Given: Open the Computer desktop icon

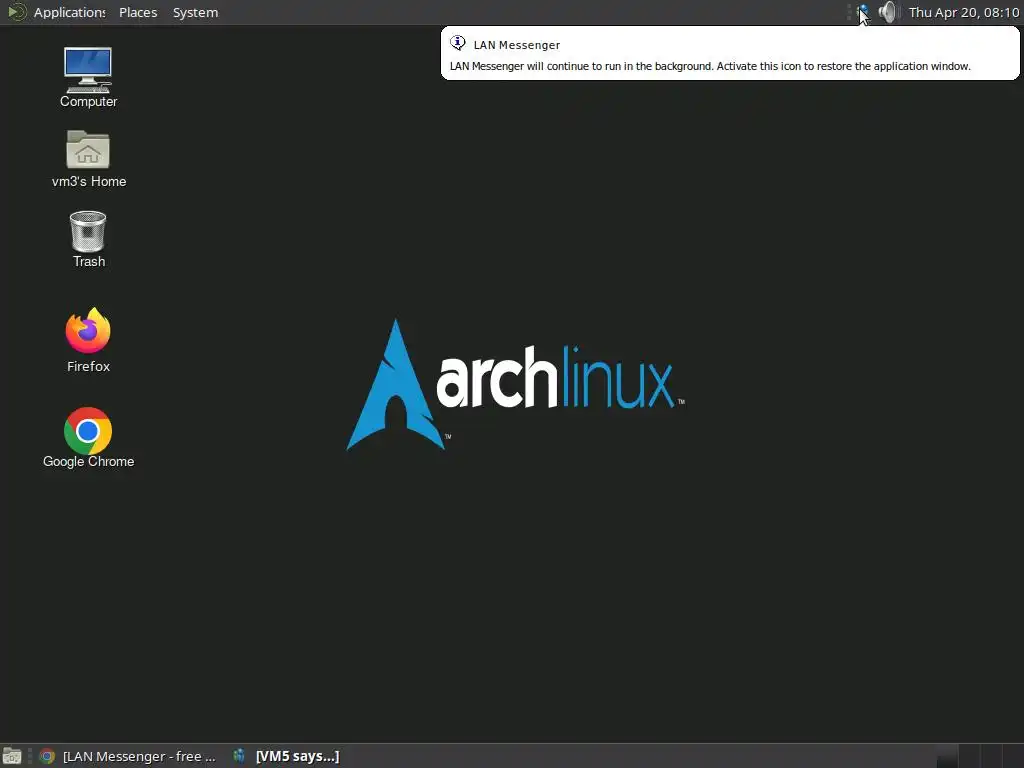Looking at the screenshot, I should (x=88, y=77).
